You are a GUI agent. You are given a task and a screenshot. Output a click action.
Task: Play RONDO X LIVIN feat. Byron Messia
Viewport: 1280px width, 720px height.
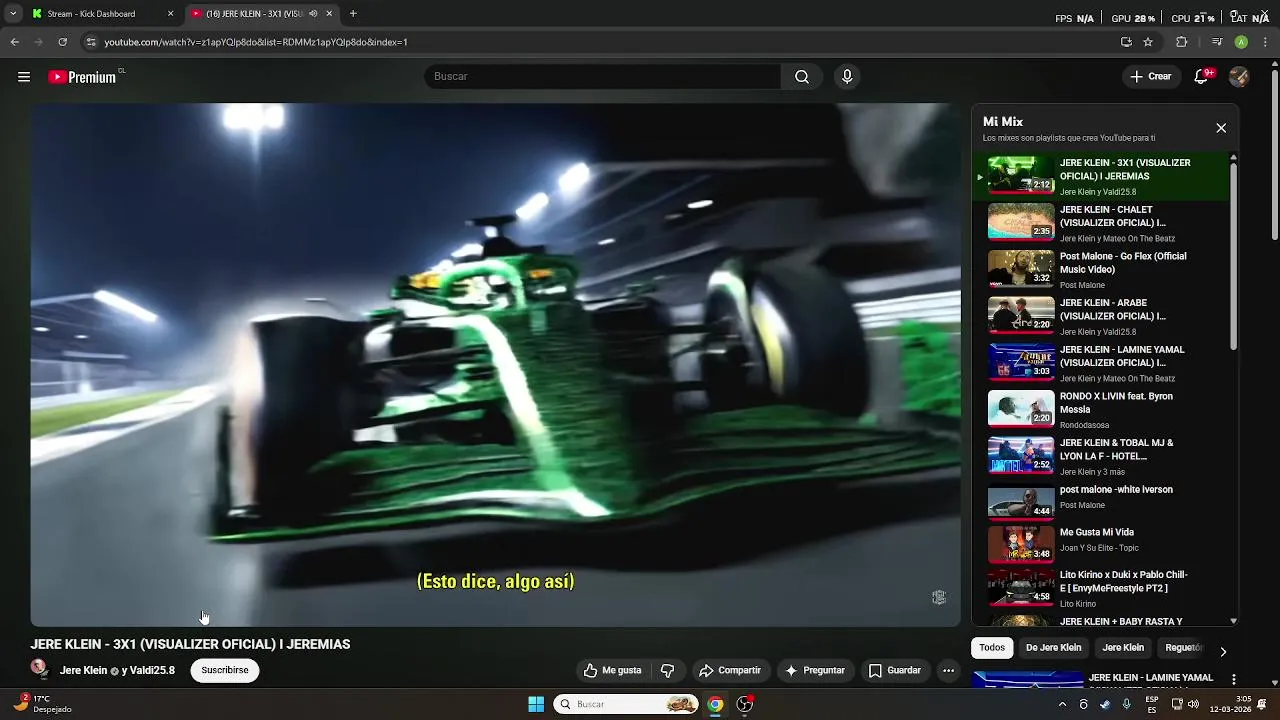tap(1100, 410)
